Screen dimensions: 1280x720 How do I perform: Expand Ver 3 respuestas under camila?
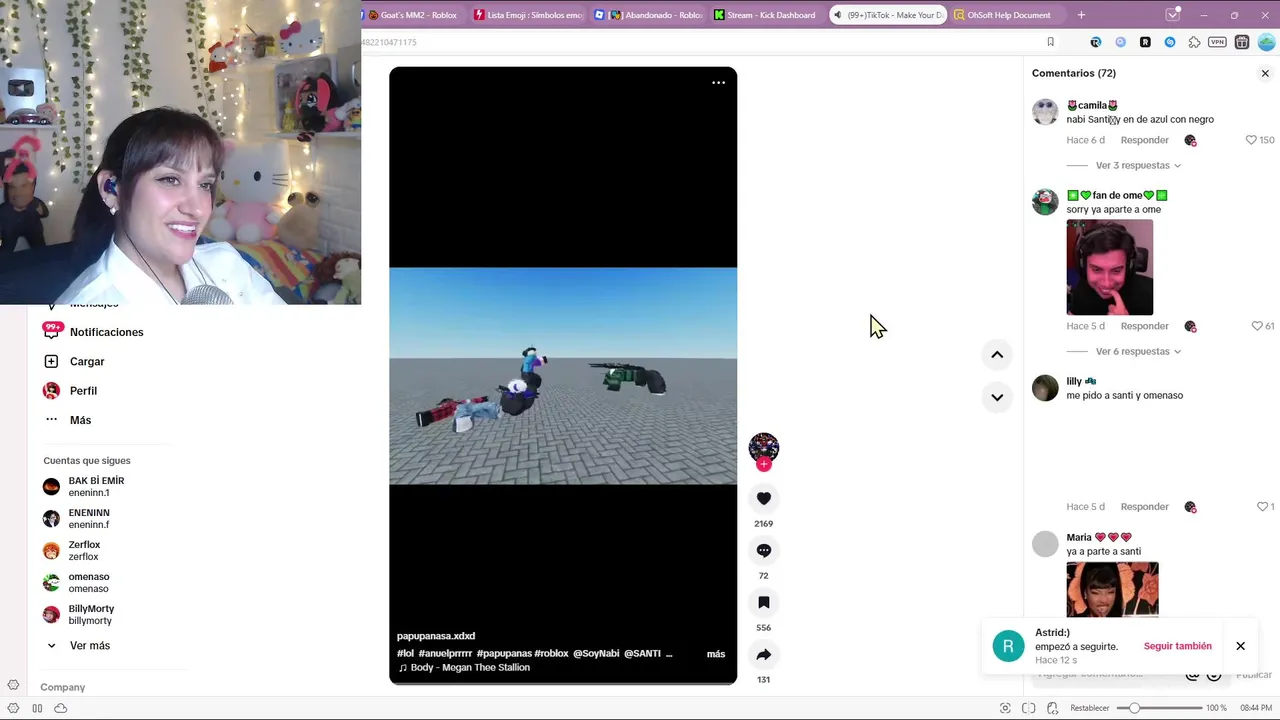1138,165
